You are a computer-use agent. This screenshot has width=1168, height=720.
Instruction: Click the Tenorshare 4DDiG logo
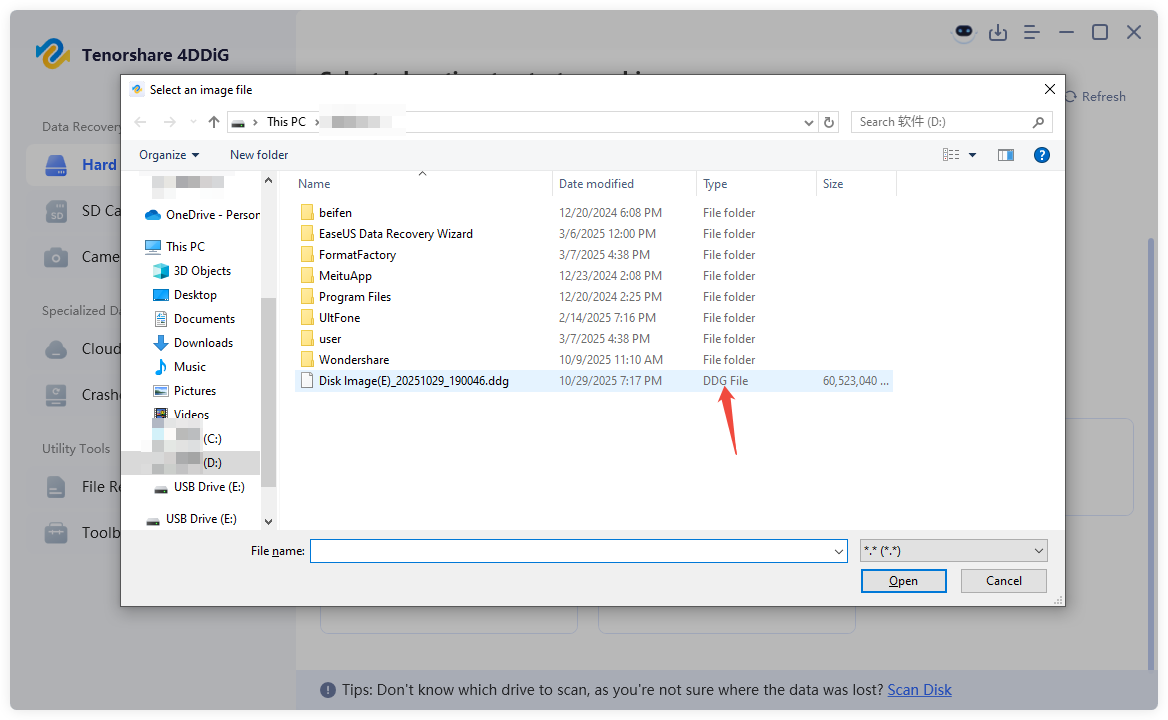pos(52,54)
